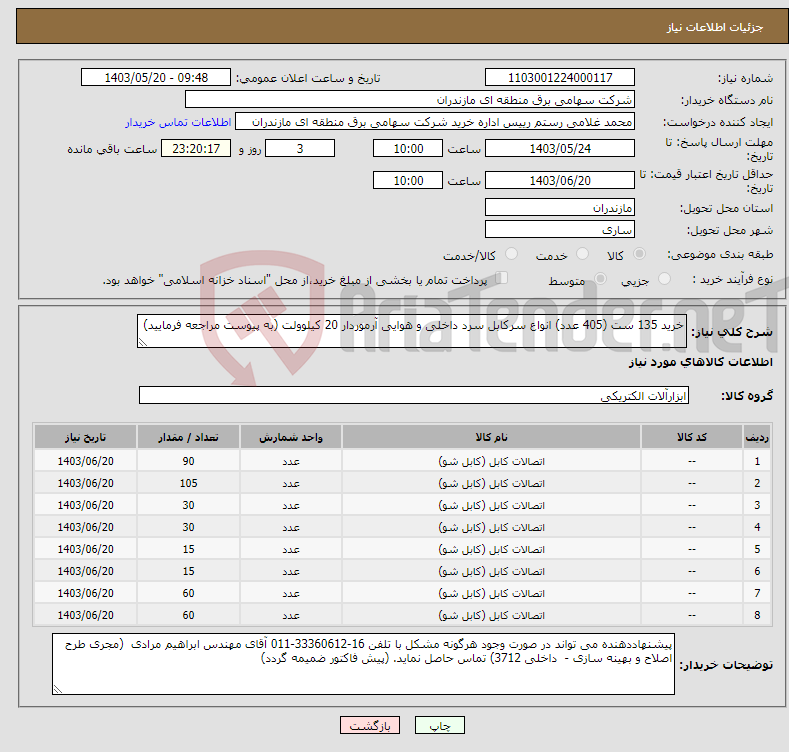Viewport: 789px width, 752px height.
Task: Select the کالا radio button
Action: (x=639, y=254)
